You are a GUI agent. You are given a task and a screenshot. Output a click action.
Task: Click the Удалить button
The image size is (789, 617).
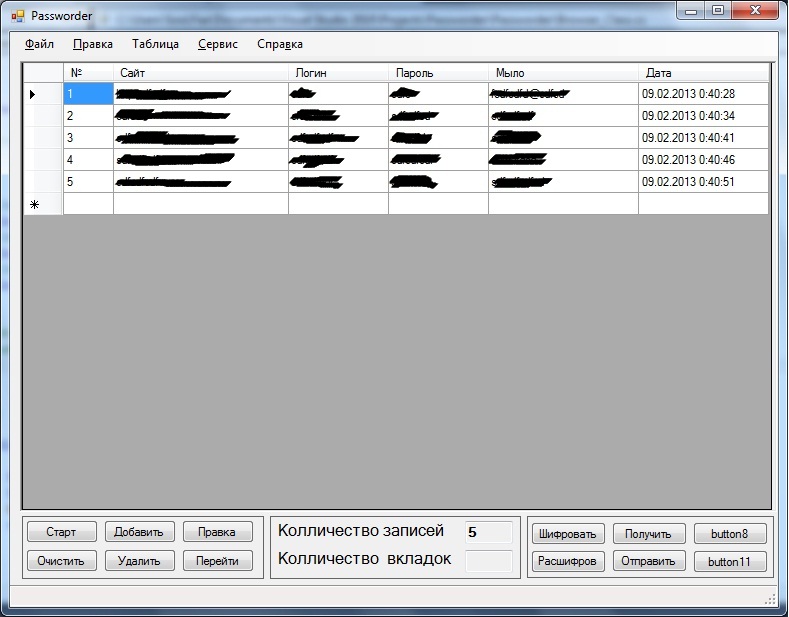point(139,561)
